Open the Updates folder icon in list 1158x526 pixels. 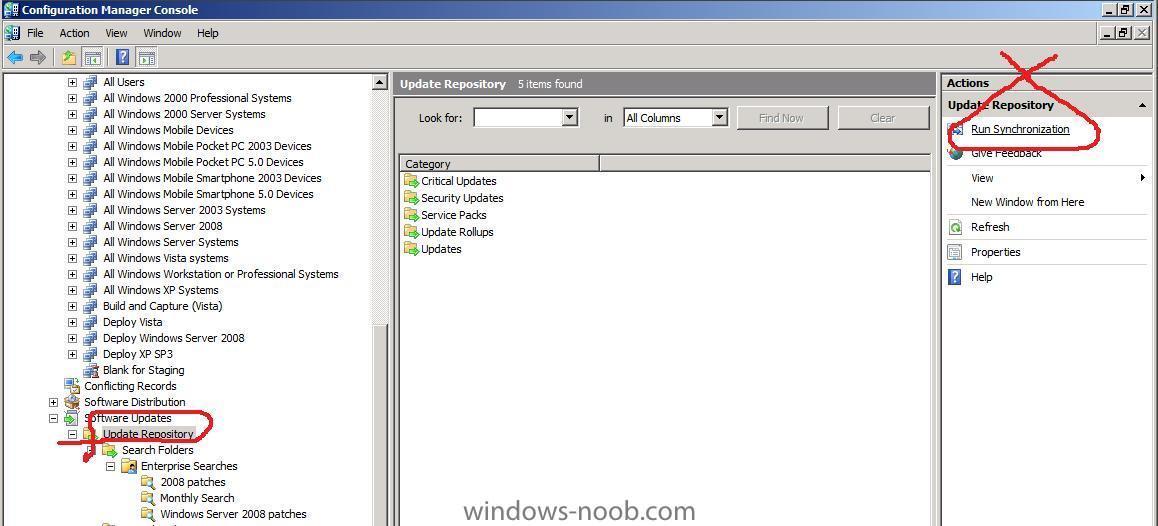coord(411,249)
